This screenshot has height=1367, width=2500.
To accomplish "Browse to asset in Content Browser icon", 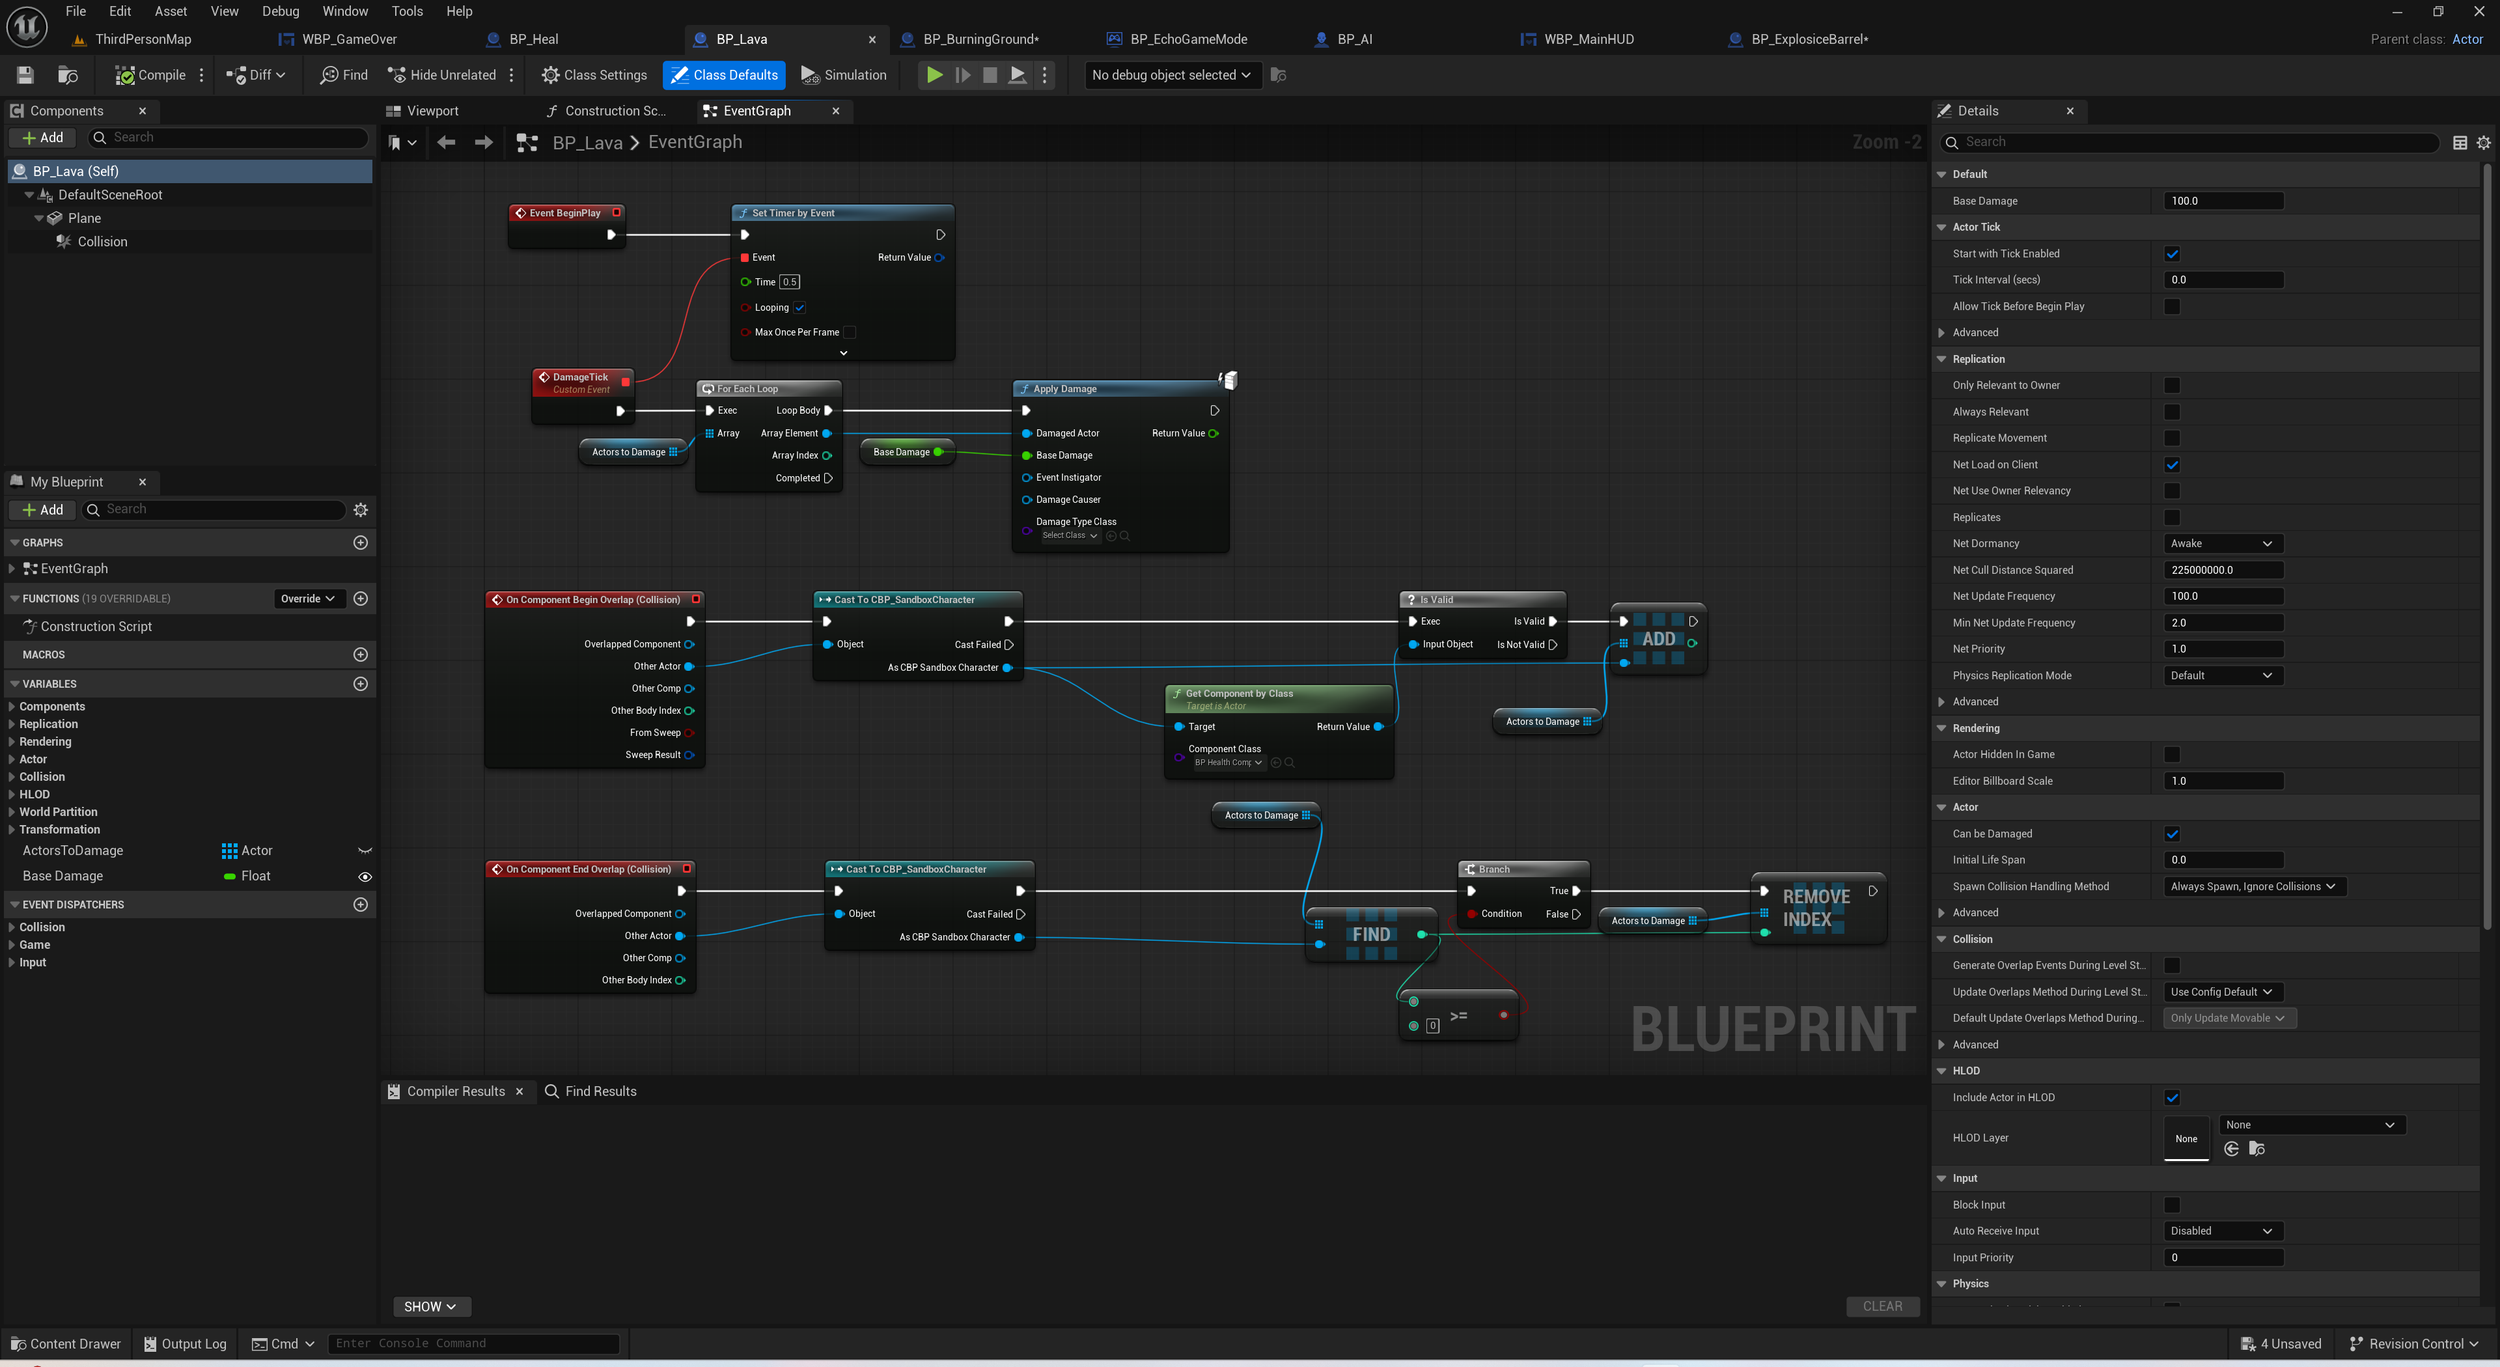I will point(68,75).
